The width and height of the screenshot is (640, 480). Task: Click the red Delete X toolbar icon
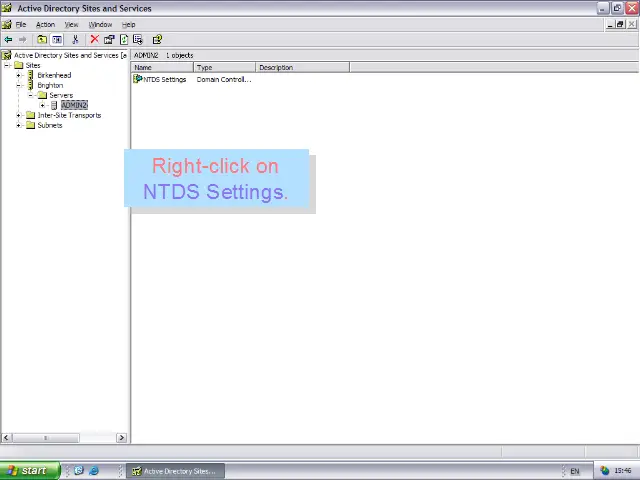pos(94,39)
